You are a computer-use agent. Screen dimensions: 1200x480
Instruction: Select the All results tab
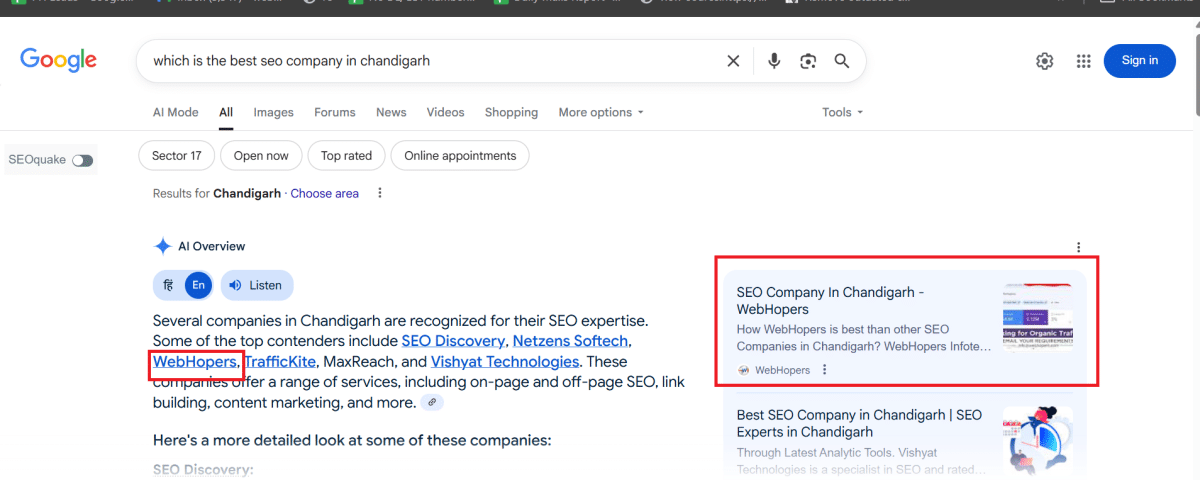226,112
